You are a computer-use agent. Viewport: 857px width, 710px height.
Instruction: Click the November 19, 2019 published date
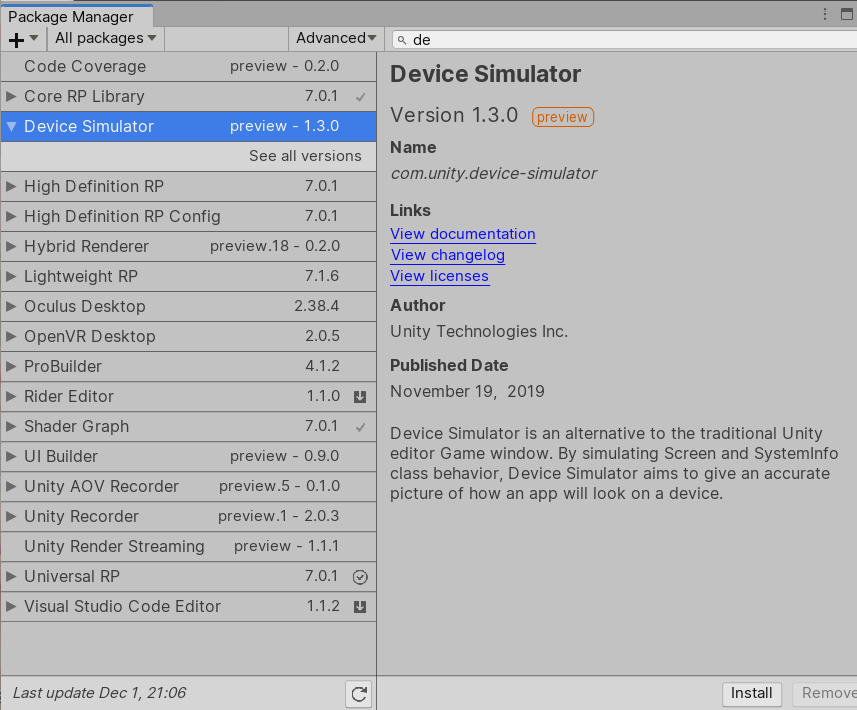click(467, 391)
